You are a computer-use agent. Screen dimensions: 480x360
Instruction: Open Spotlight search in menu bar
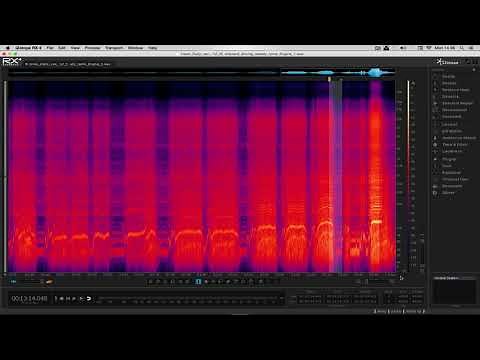tap(462, 48)
